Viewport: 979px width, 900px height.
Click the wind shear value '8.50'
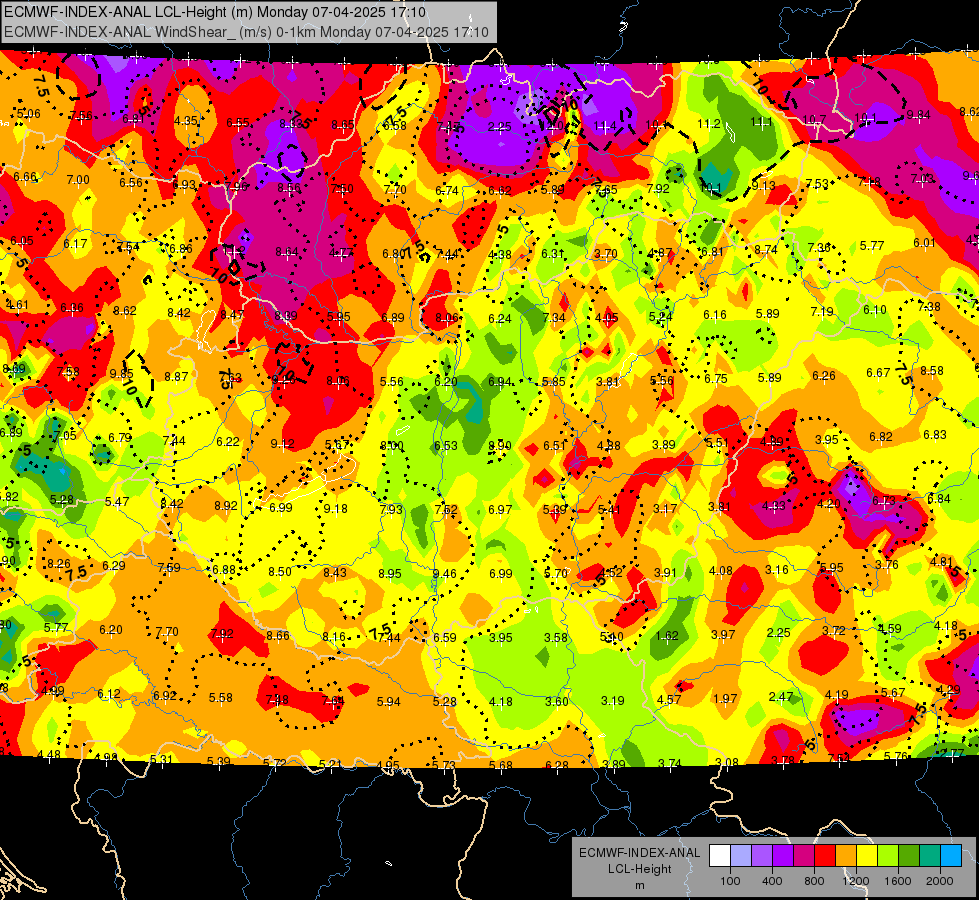[x=280, y=571]
